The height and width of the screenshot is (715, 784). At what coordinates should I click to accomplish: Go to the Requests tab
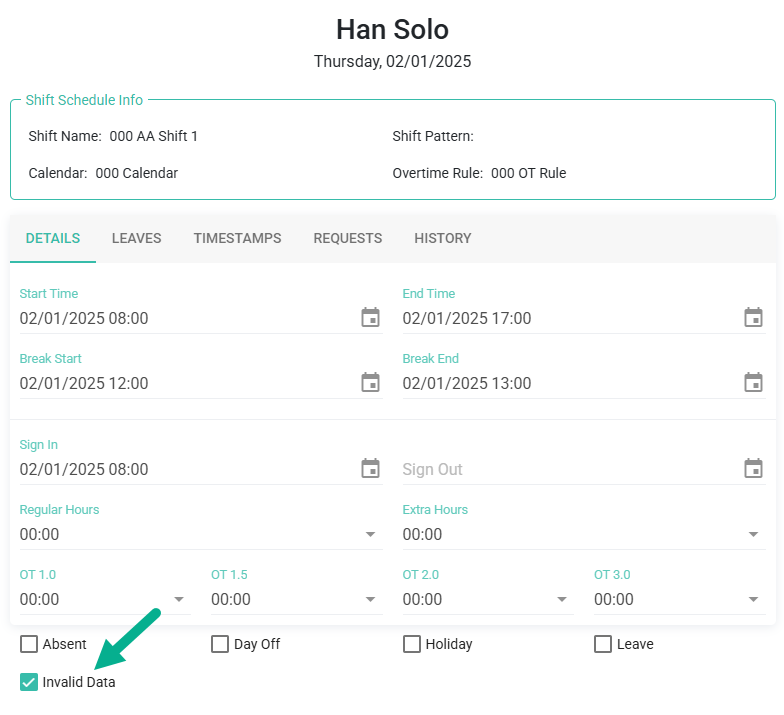tap(348, 238)
